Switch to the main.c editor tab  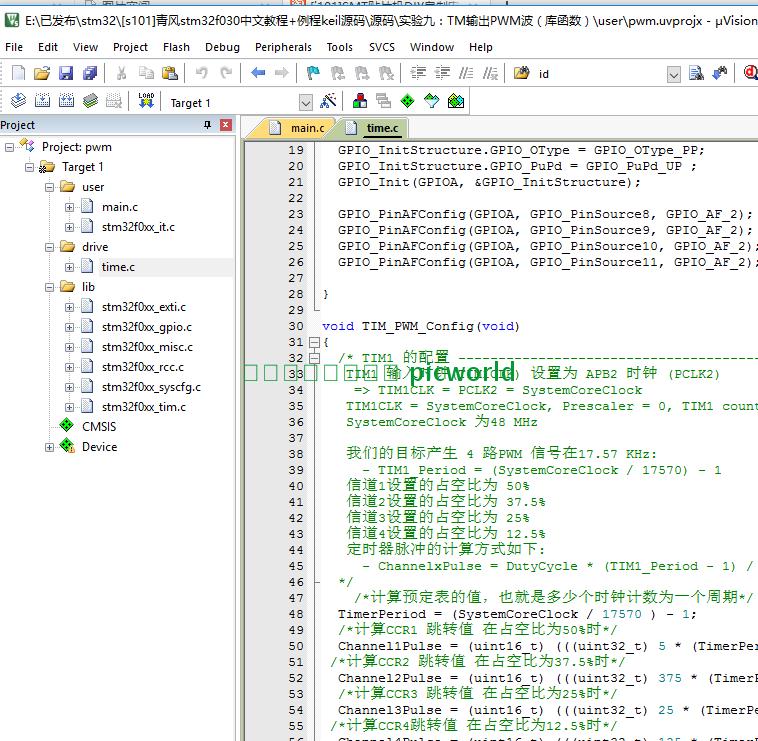point(306,128)
